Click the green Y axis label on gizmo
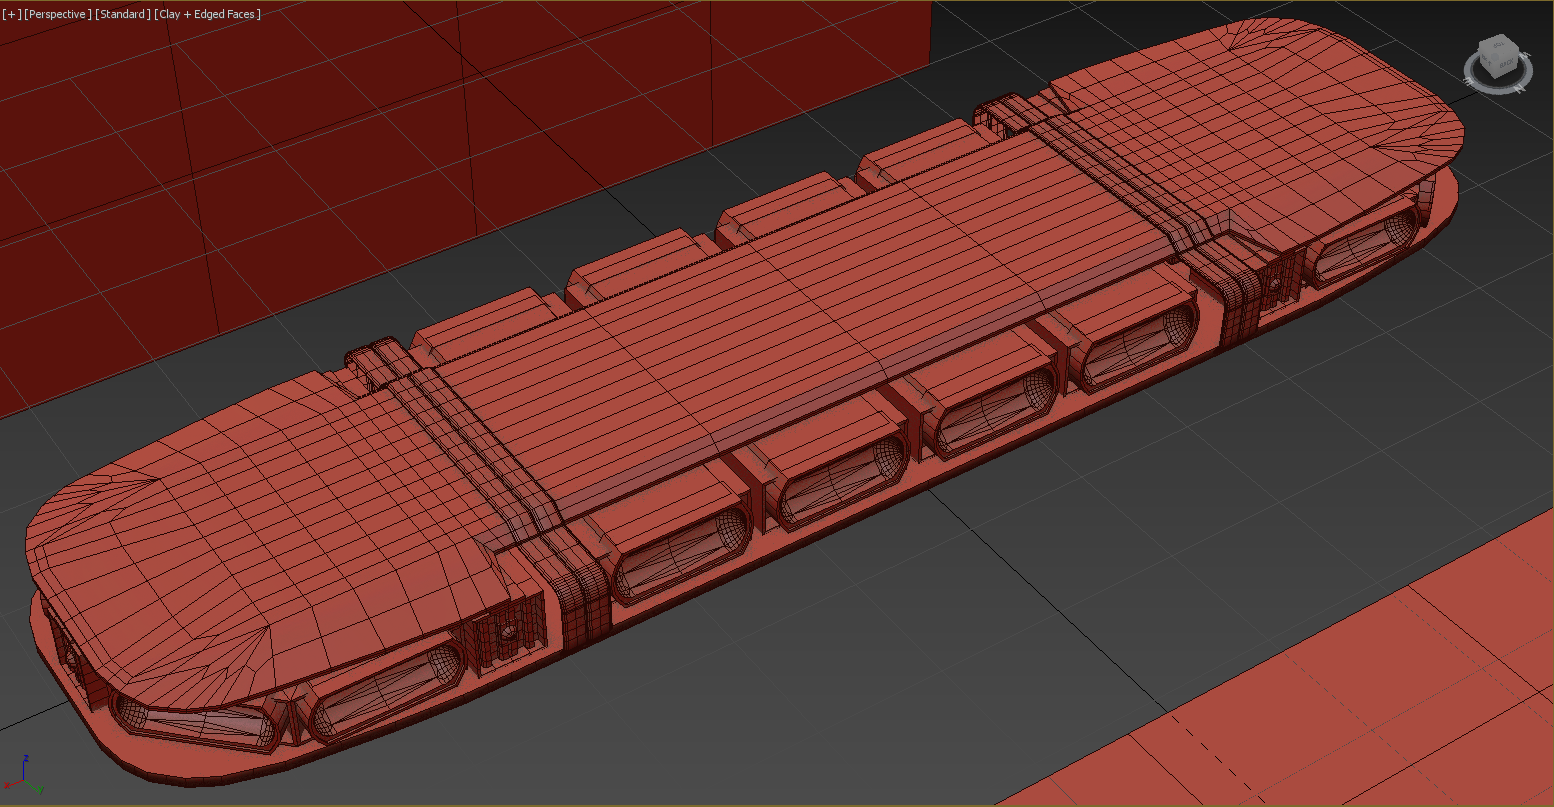 40,789
